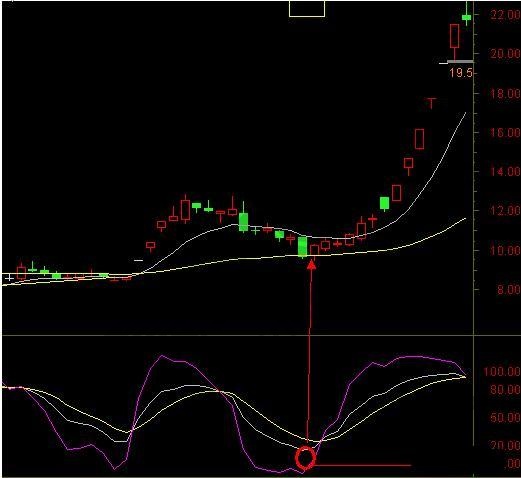Click the tall hollow red candle near 16.00
The image size is (521, 478).
[x=419, y=139]
